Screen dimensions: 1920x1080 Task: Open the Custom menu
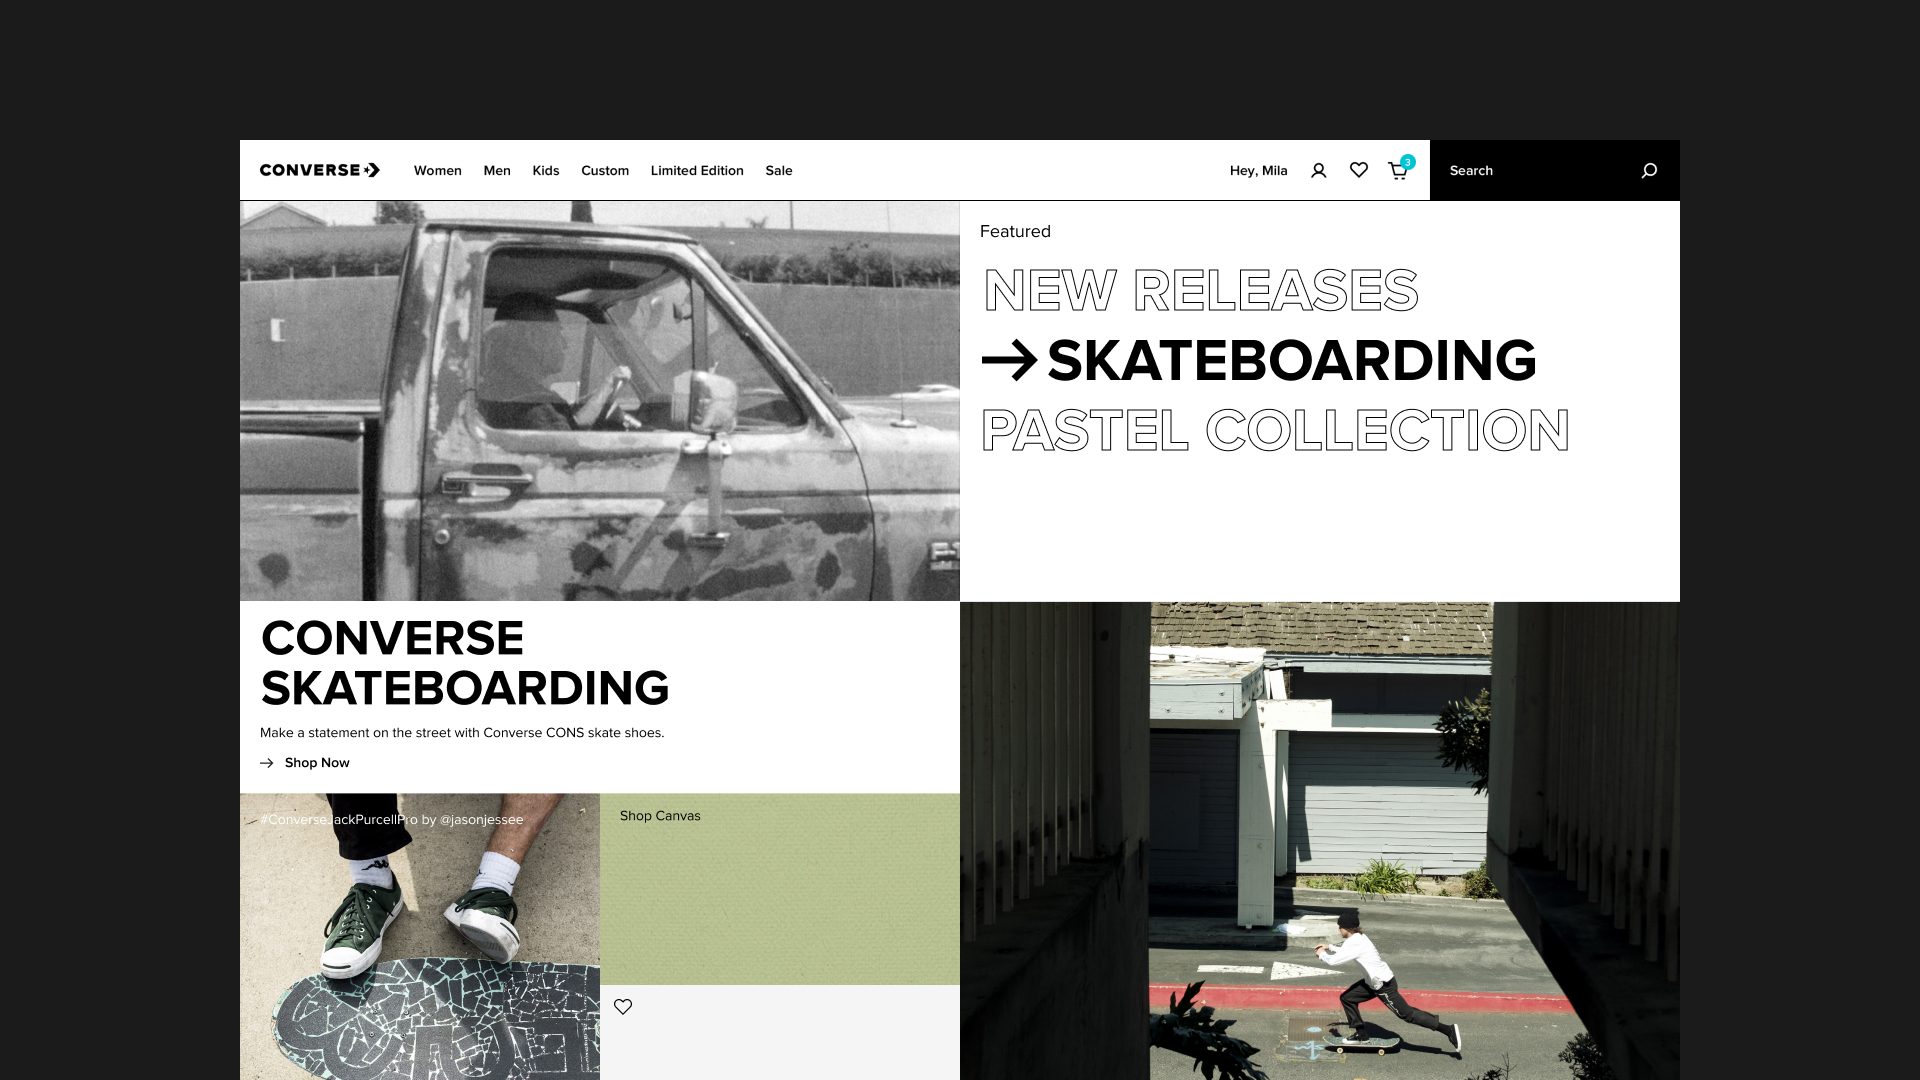click(x=605, y=171)
